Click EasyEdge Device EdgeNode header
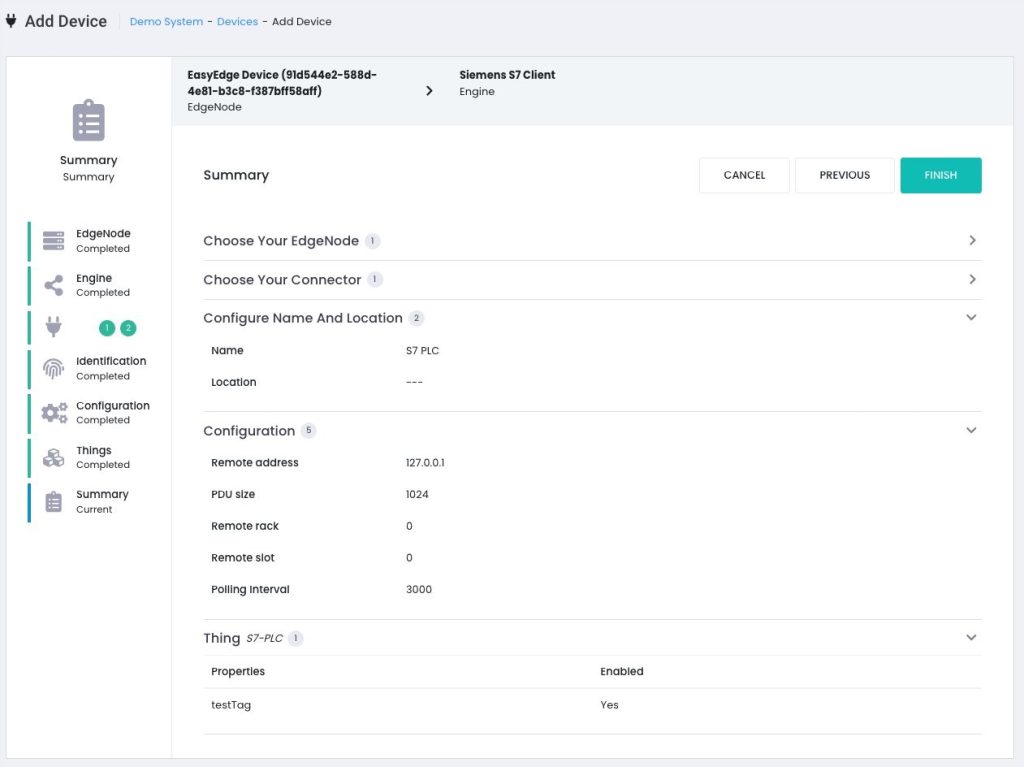The height and width of the screenshot is (767, 1024). pos(282,90)
